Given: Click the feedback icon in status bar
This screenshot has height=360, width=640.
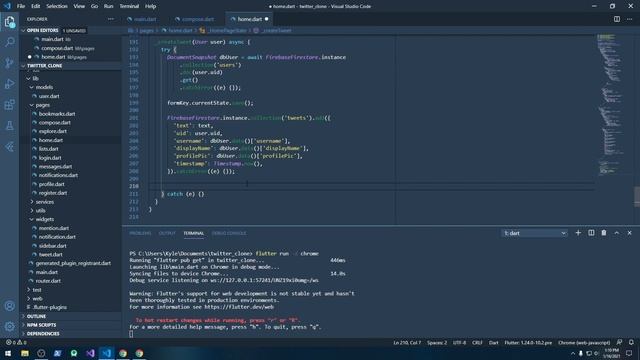Looking at the screenshot, I should point(619,342).
